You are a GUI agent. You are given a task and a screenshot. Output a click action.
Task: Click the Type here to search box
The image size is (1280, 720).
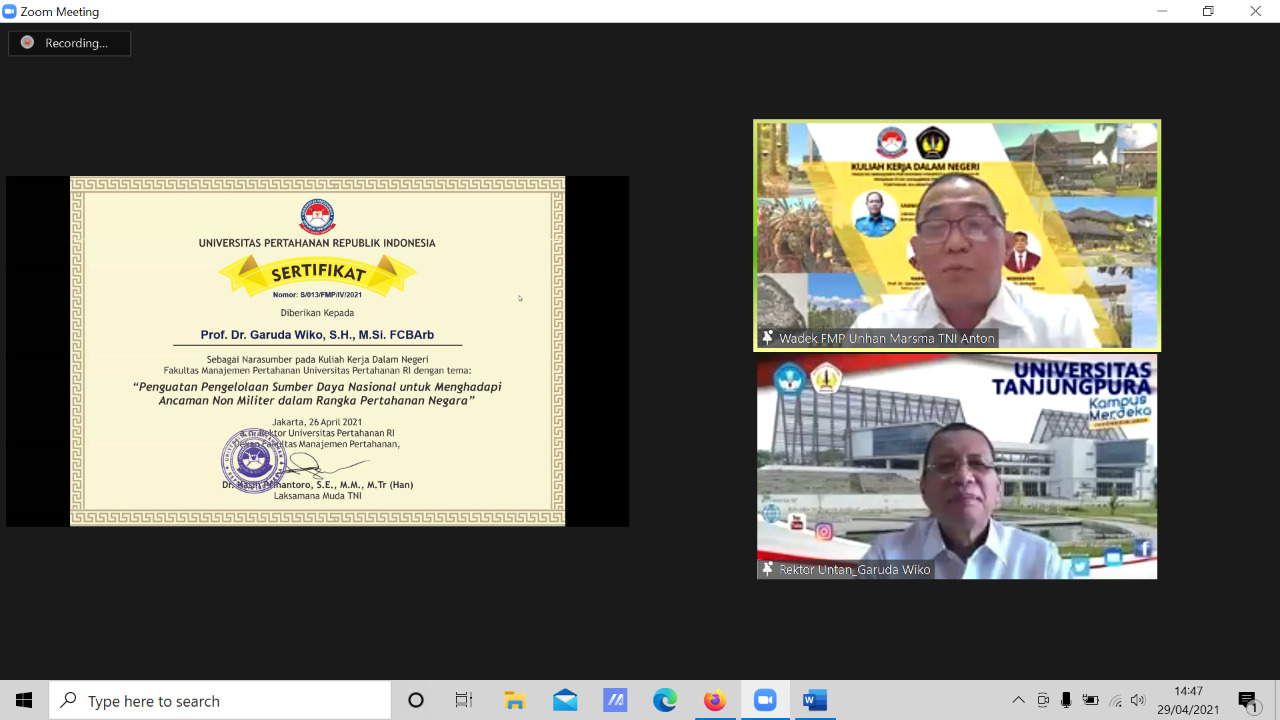tap(220, 701)
